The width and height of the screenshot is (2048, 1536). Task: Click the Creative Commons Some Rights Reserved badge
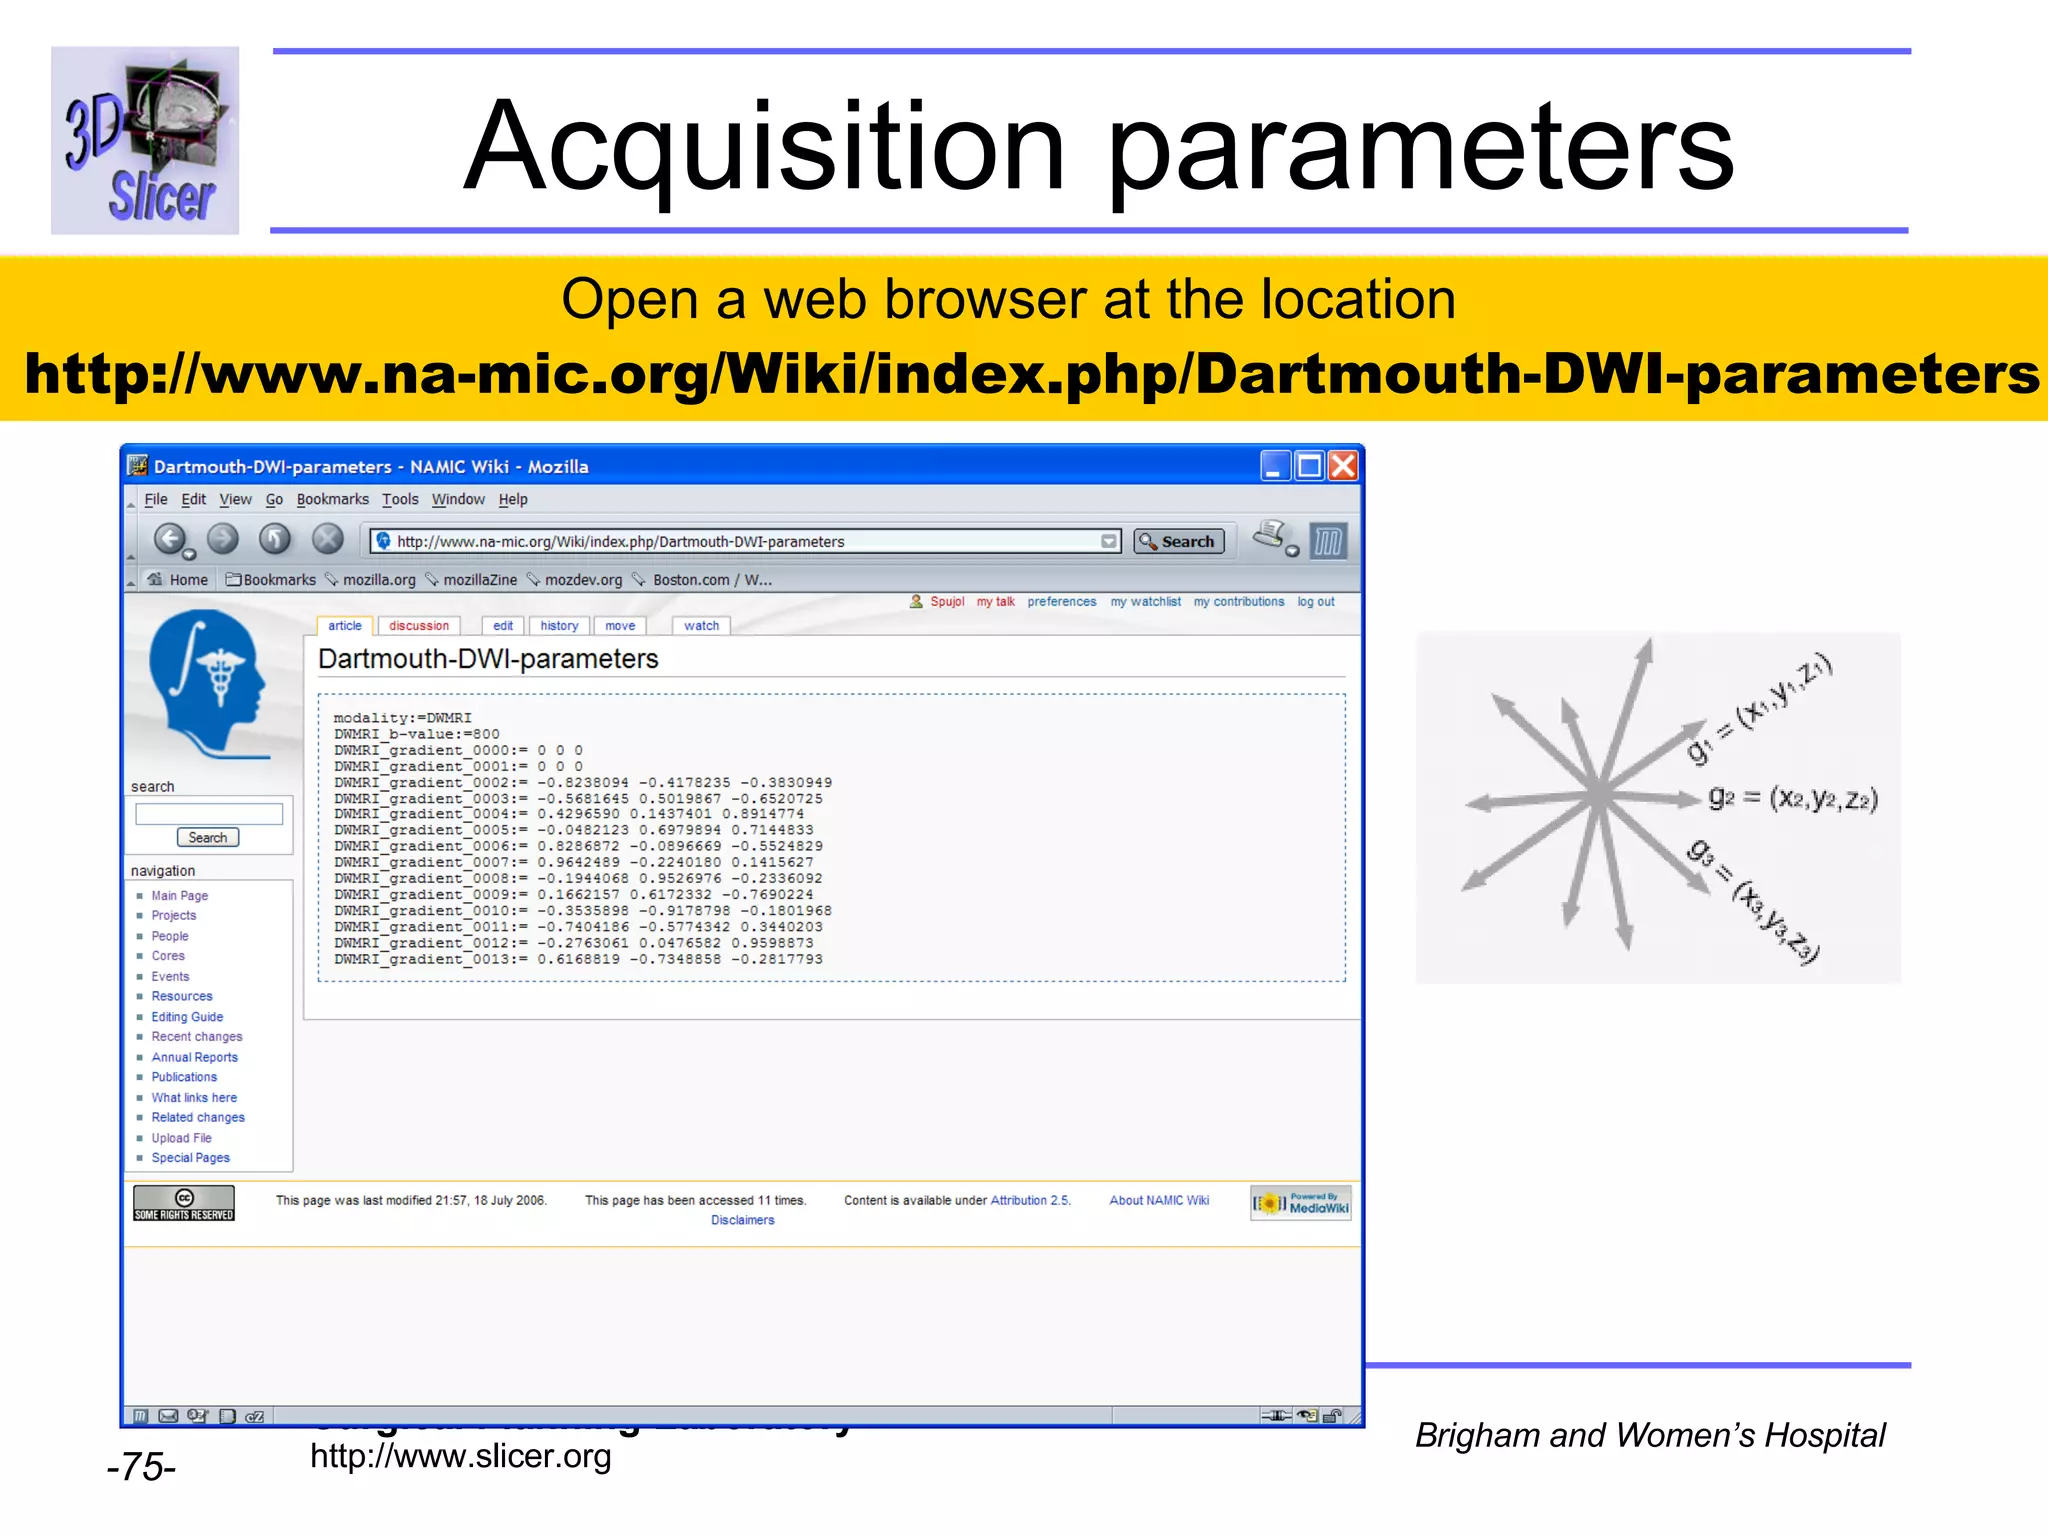[x=184, y=1203]
